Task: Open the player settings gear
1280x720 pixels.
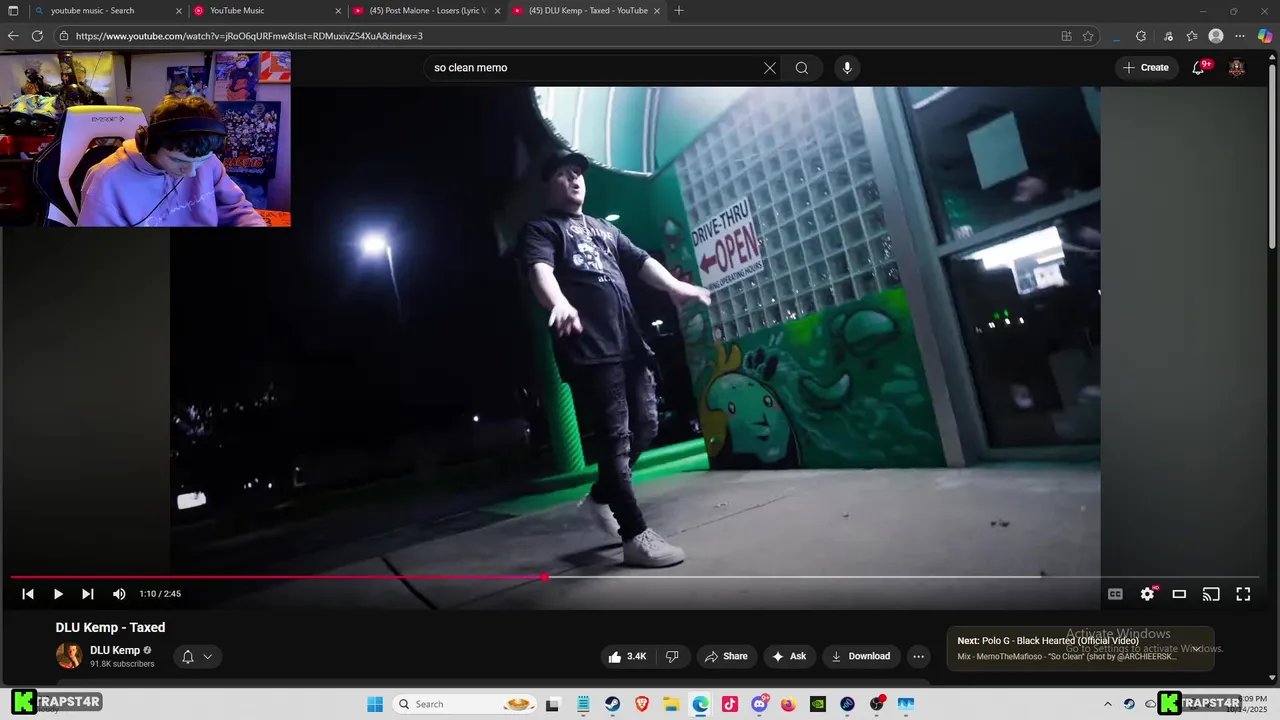Action: [1147, 594]
